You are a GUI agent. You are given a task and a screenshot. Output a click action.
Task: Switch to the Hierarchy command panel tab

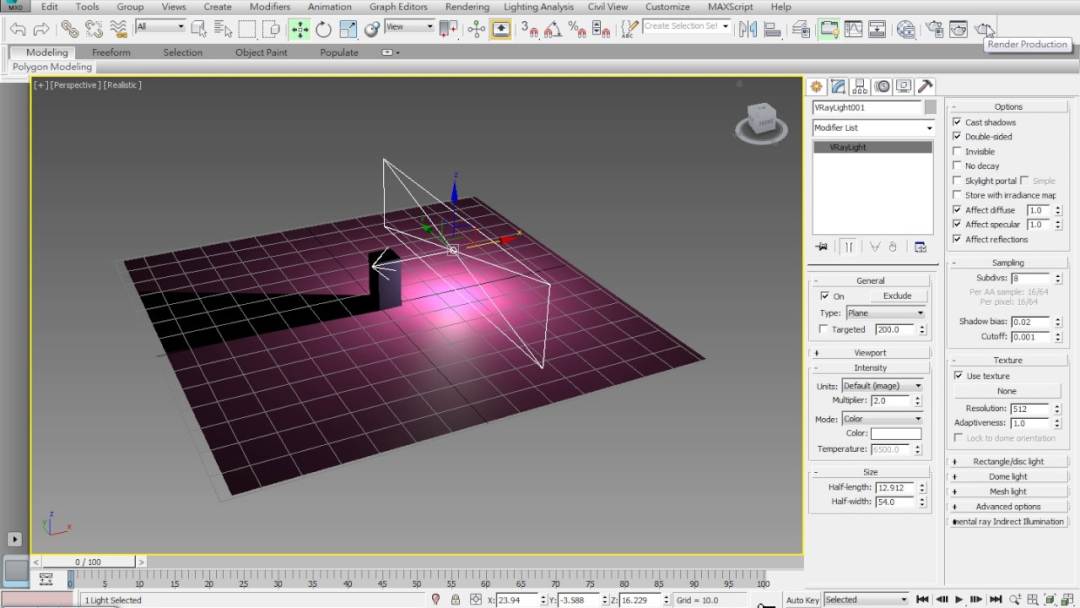pyautogui.click(x=860, y=87)
